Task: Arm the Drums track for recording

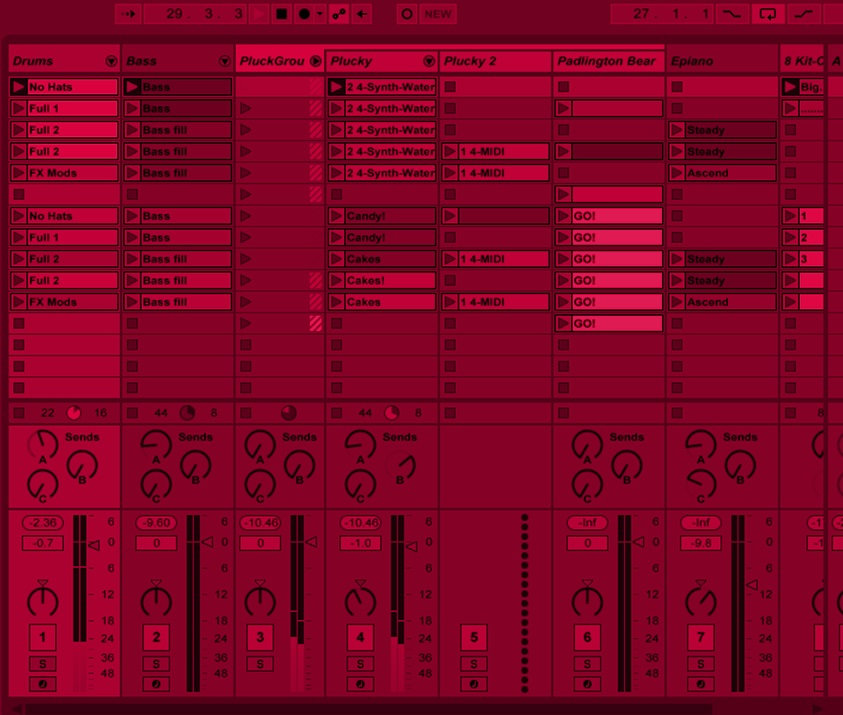Action: (x=42, y=685)
